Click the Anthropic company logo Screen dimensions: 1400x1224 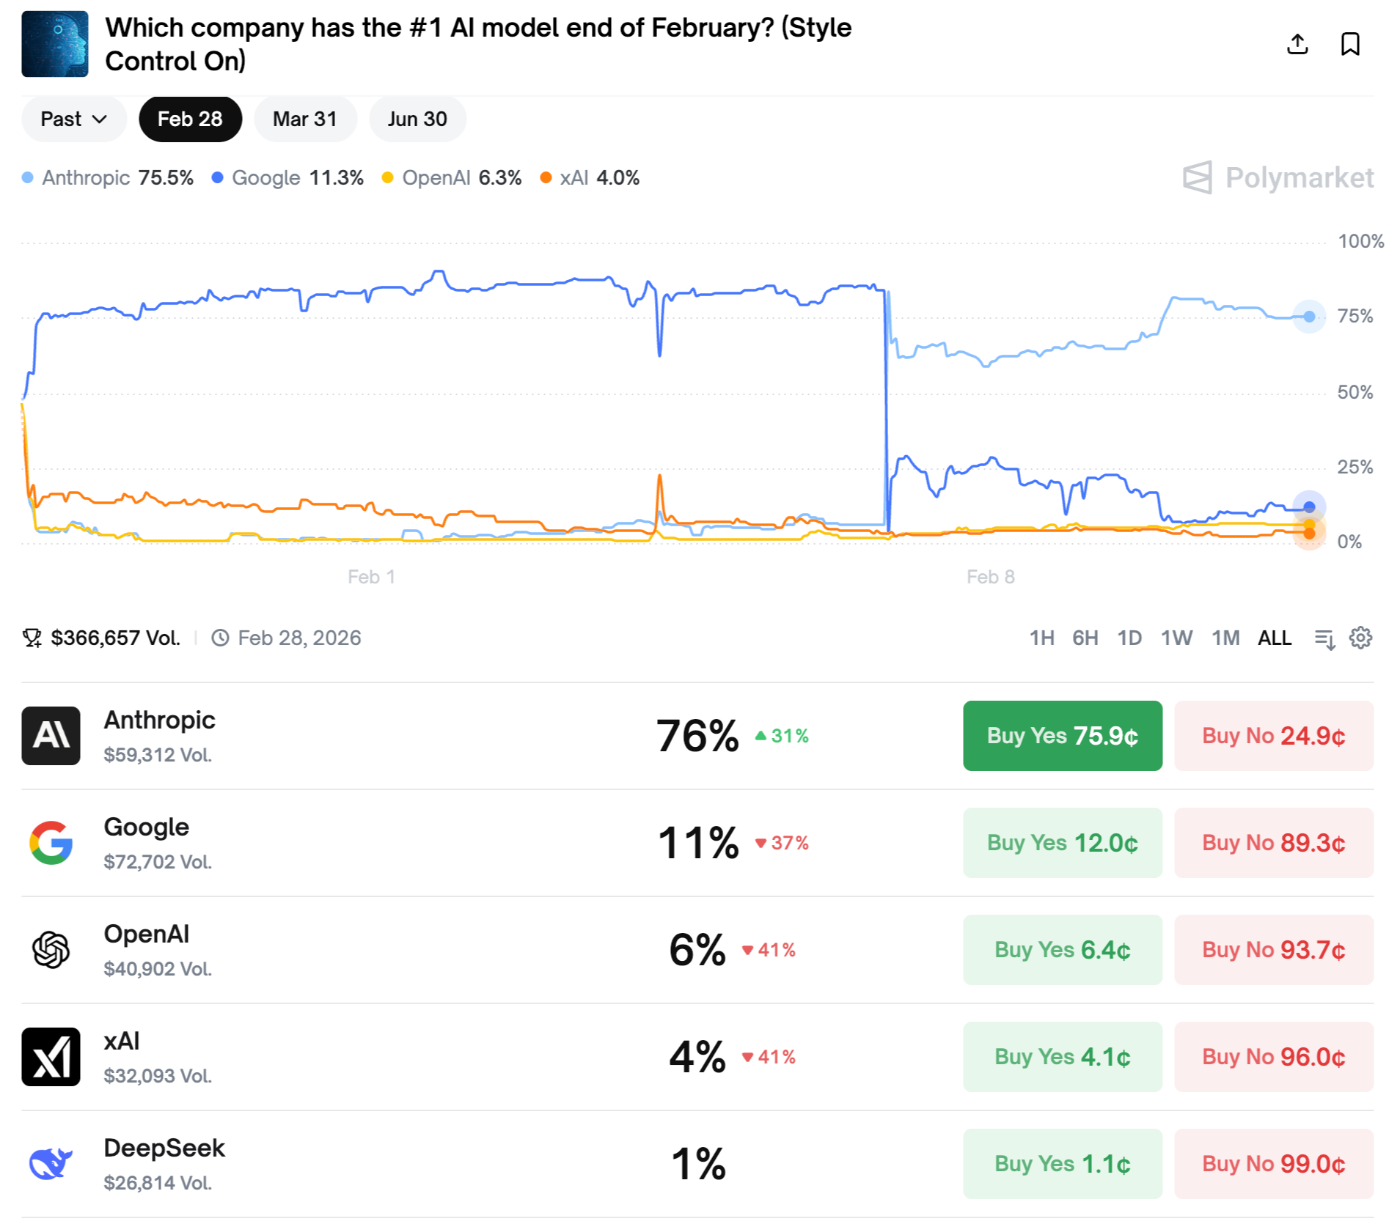(51, 736)
